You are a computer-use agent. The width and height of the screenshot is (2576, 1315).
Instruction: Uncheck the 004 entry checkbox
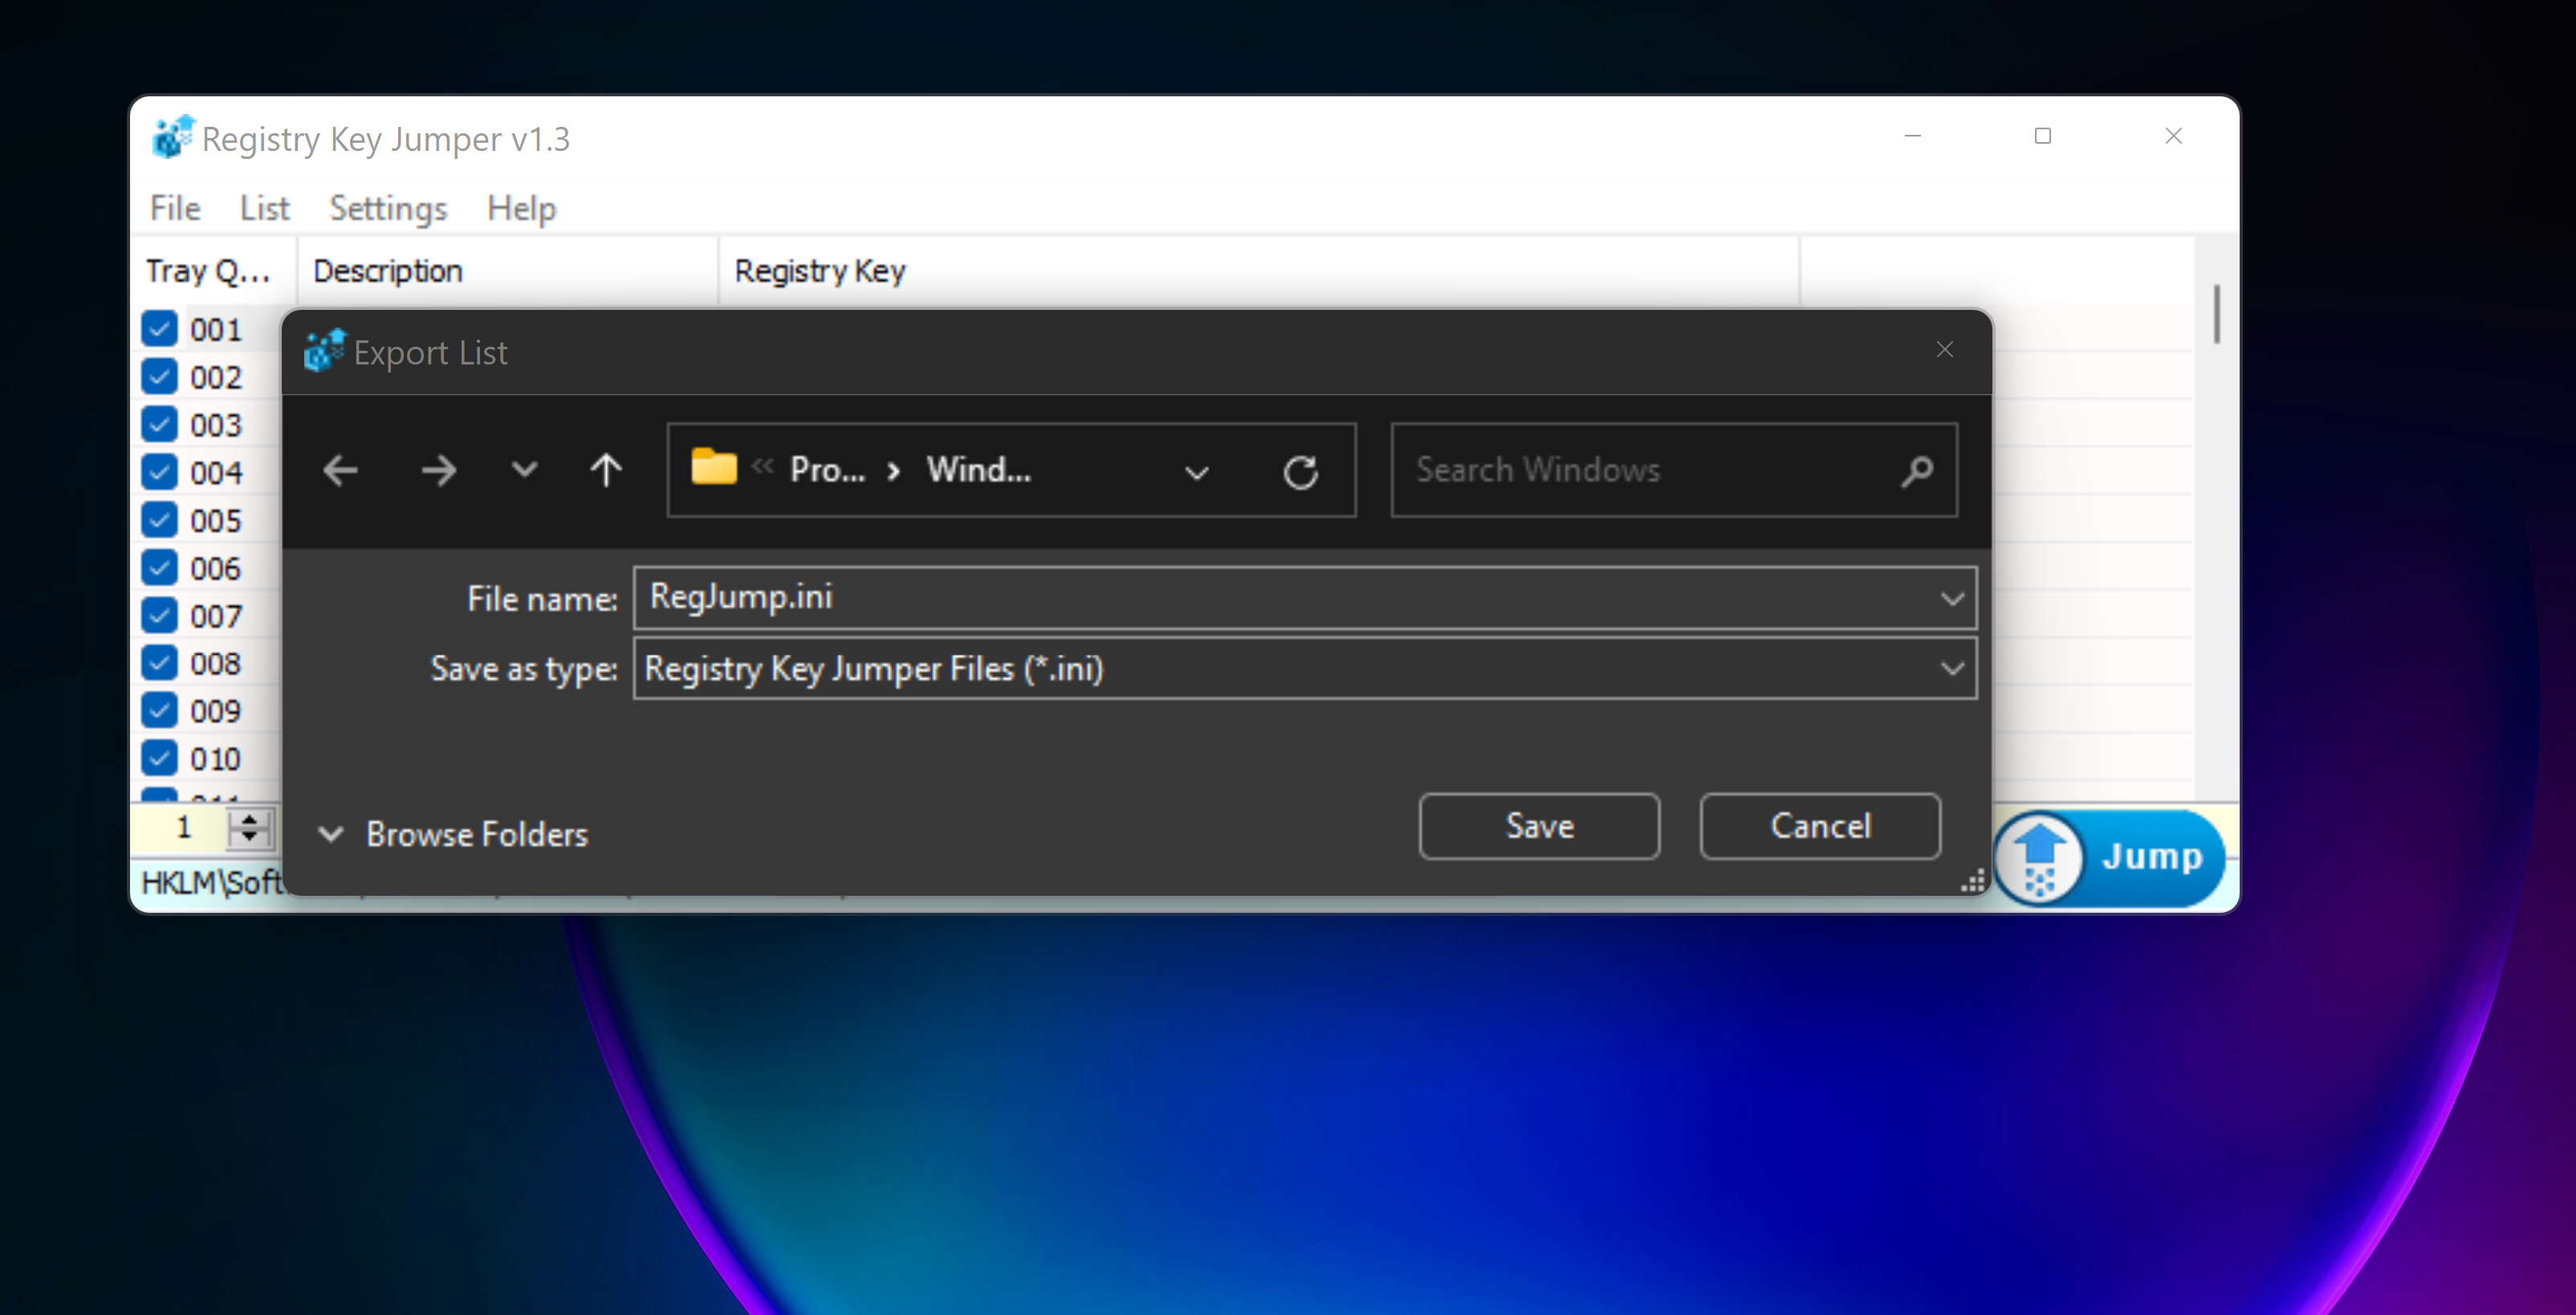pos(159,472)
